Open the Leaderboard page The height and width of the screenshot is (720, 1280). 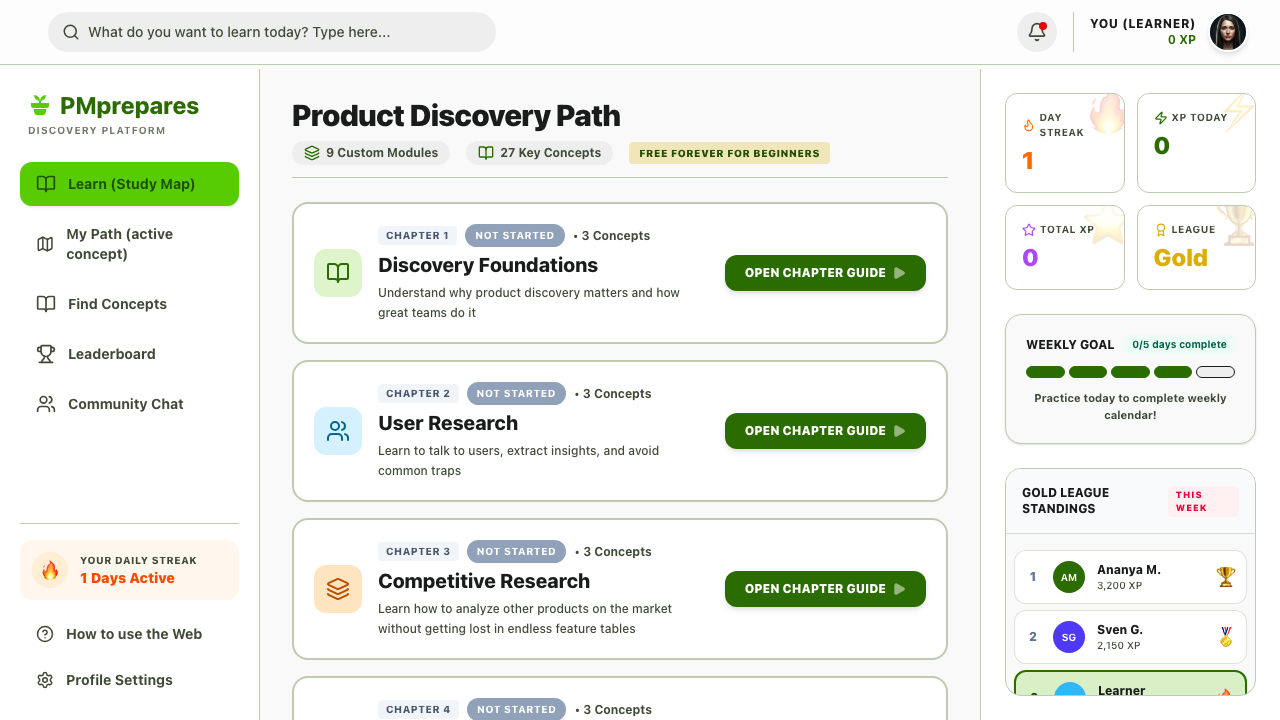[x=129, y=354]
